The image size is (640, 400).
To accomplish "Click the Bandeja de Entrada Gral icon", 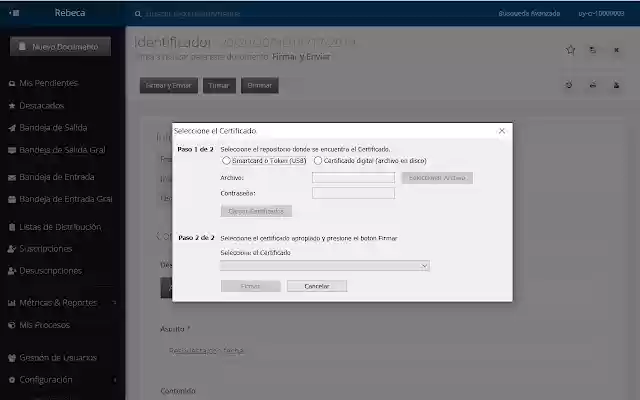I will (x=12, y=199).
